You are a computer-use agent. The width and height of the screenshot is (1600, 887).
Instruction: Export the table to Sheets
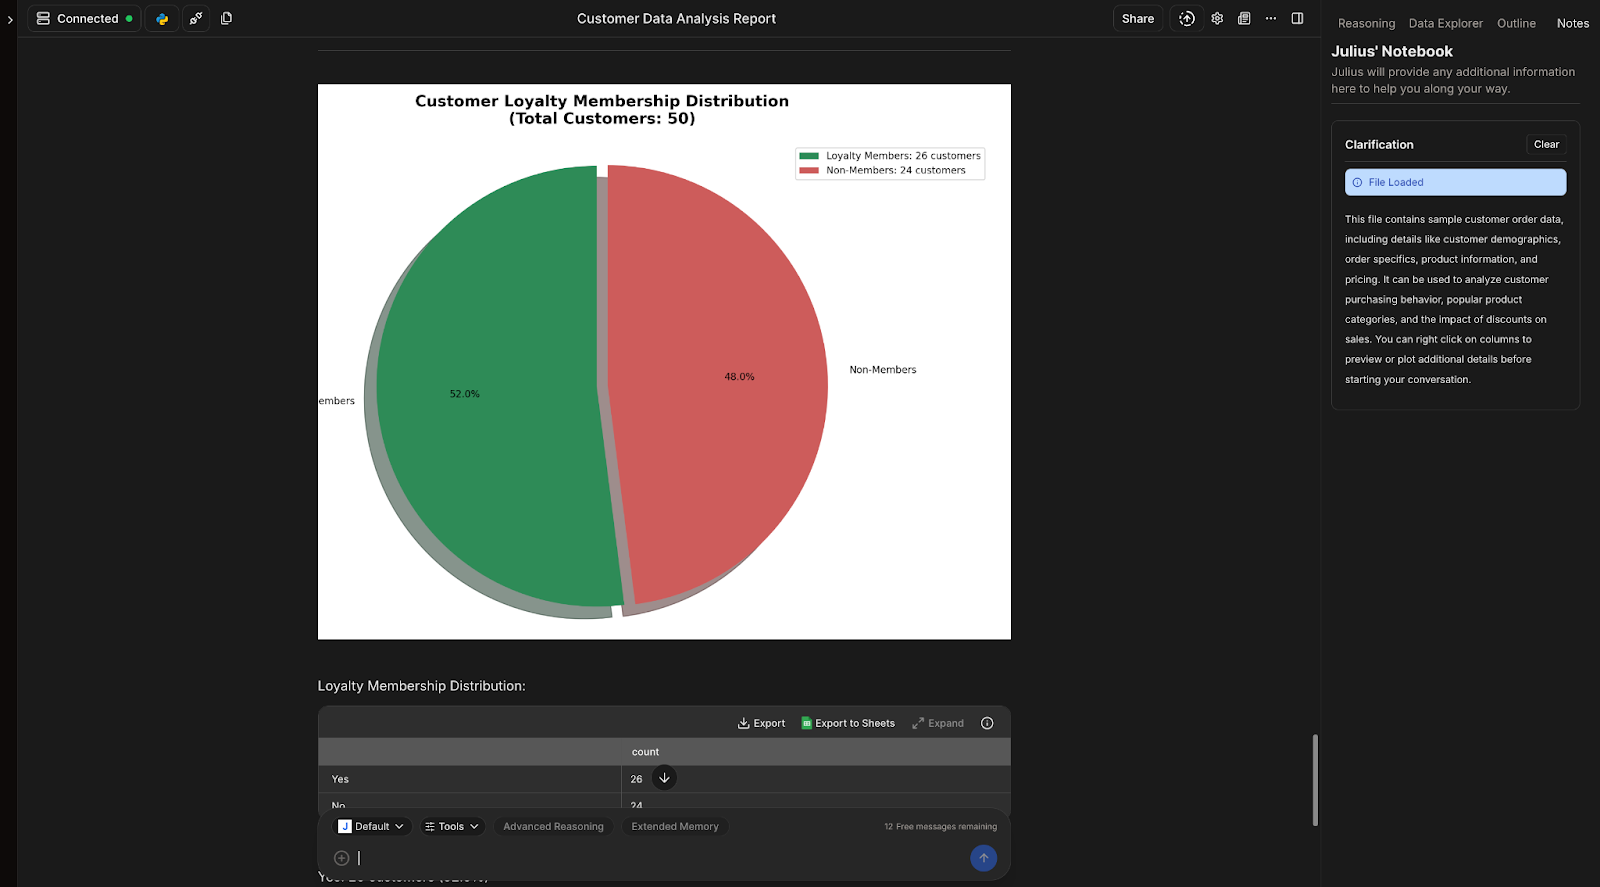click(x=848, y=723)
